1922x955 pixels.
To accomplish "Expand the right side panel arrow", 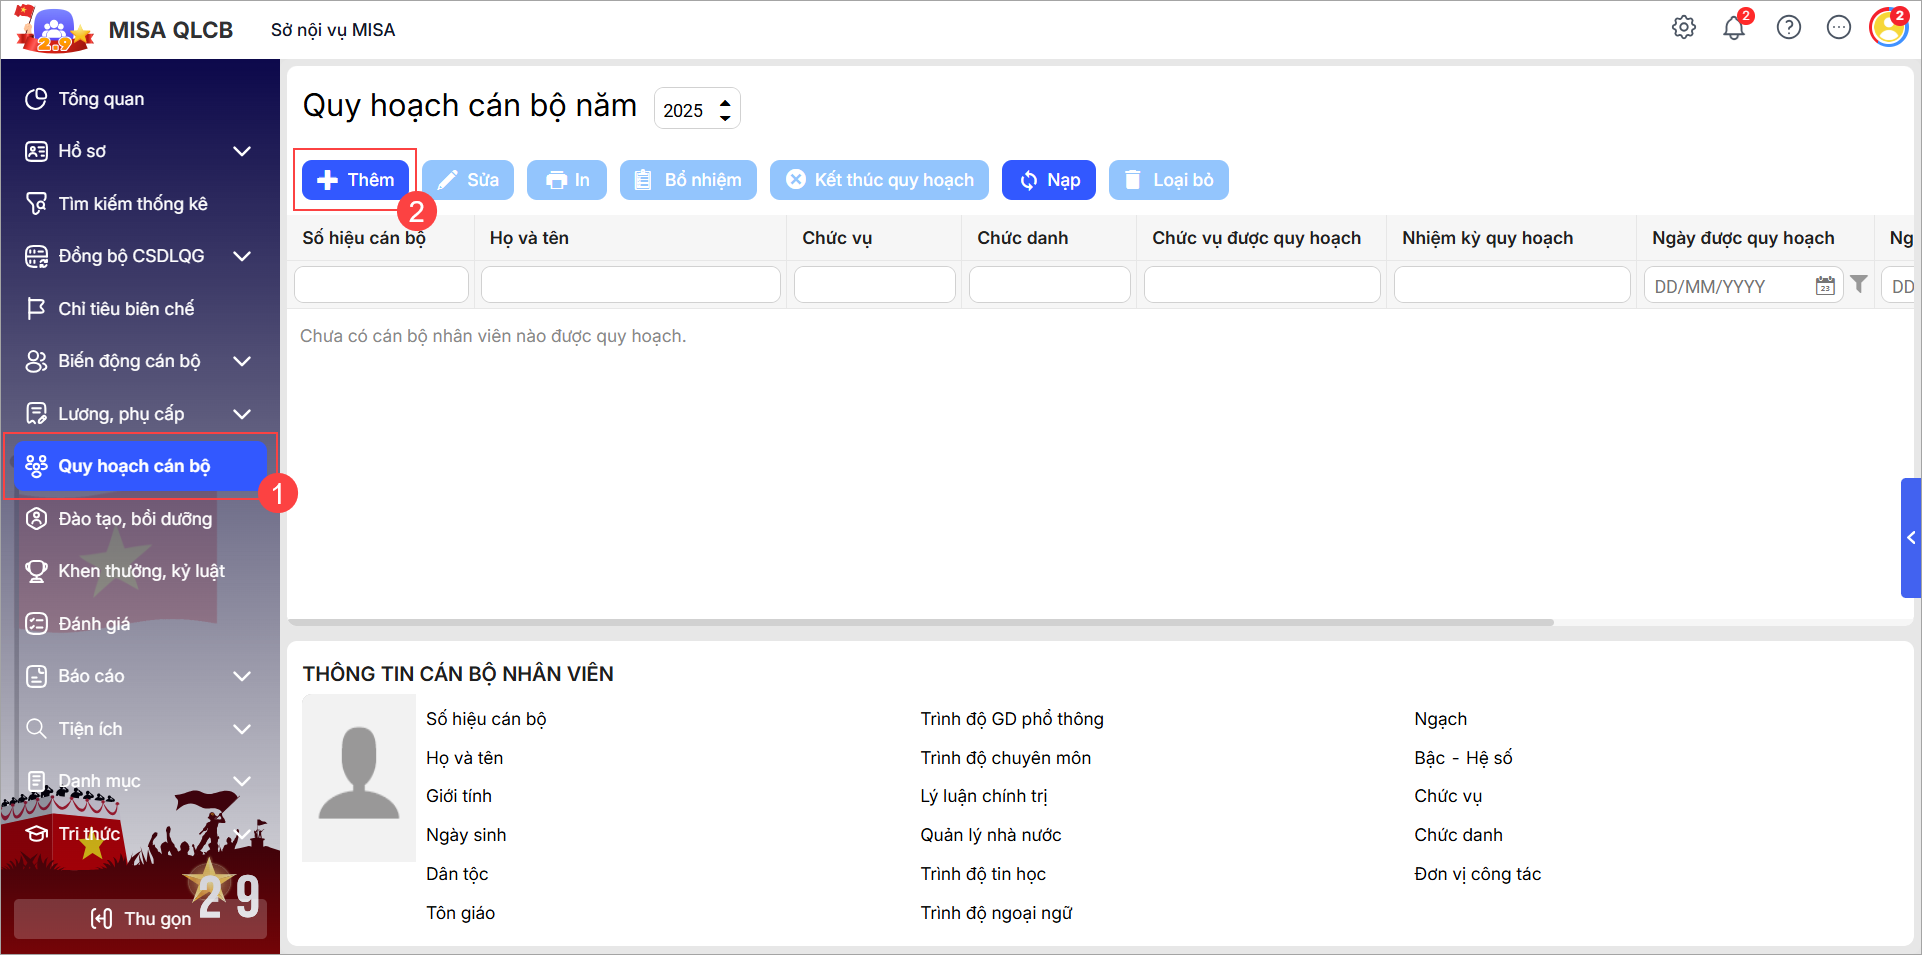I will (x=1910, y=538).
